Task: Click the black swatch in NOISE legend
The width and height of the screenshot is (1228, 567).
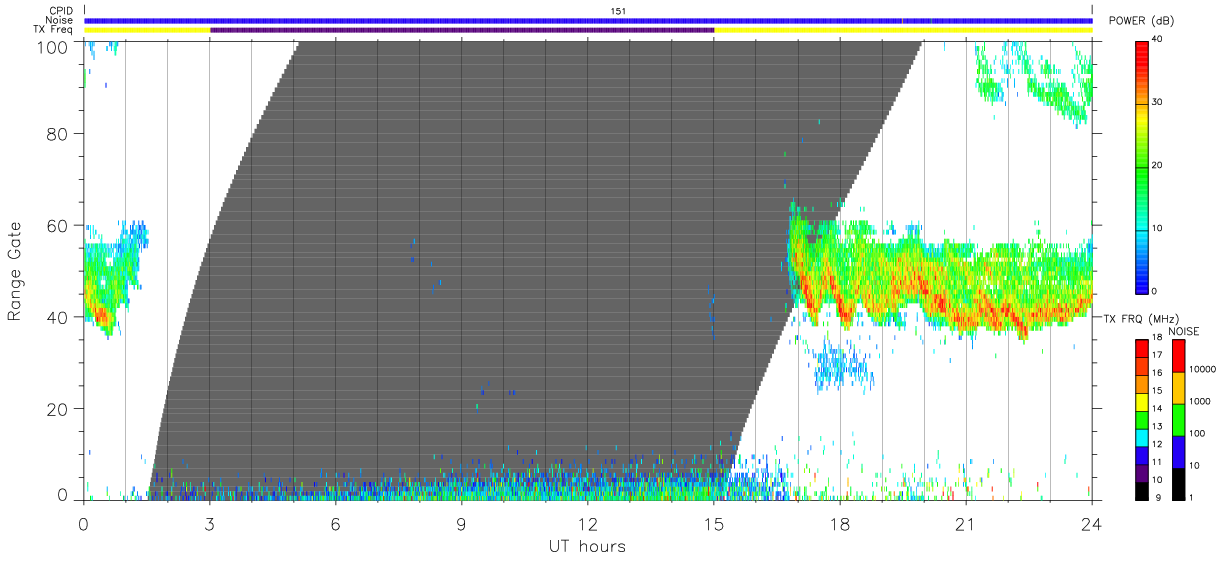Action: pyautogui.click(x=1178, y=484)
